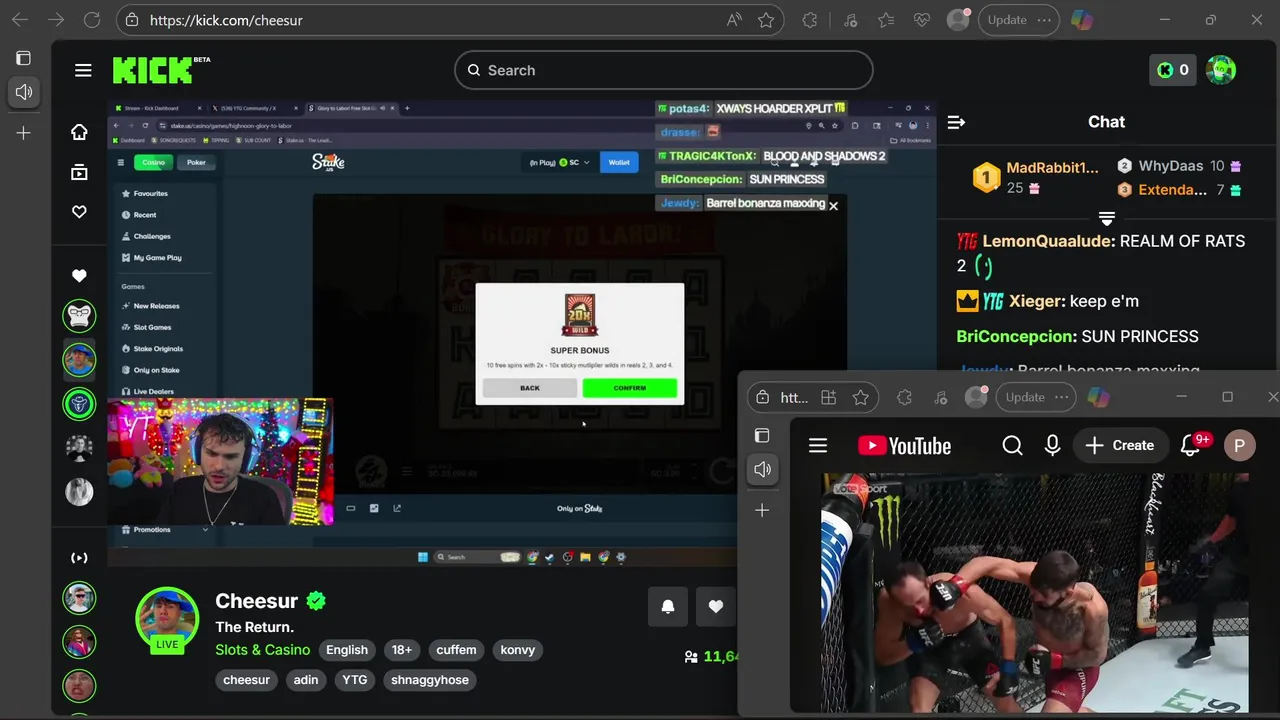Image resolution: width=1280 pixels, height=720 pixels.
Task: Open Following heart outline in sidebar
Action: coord(79,212)
